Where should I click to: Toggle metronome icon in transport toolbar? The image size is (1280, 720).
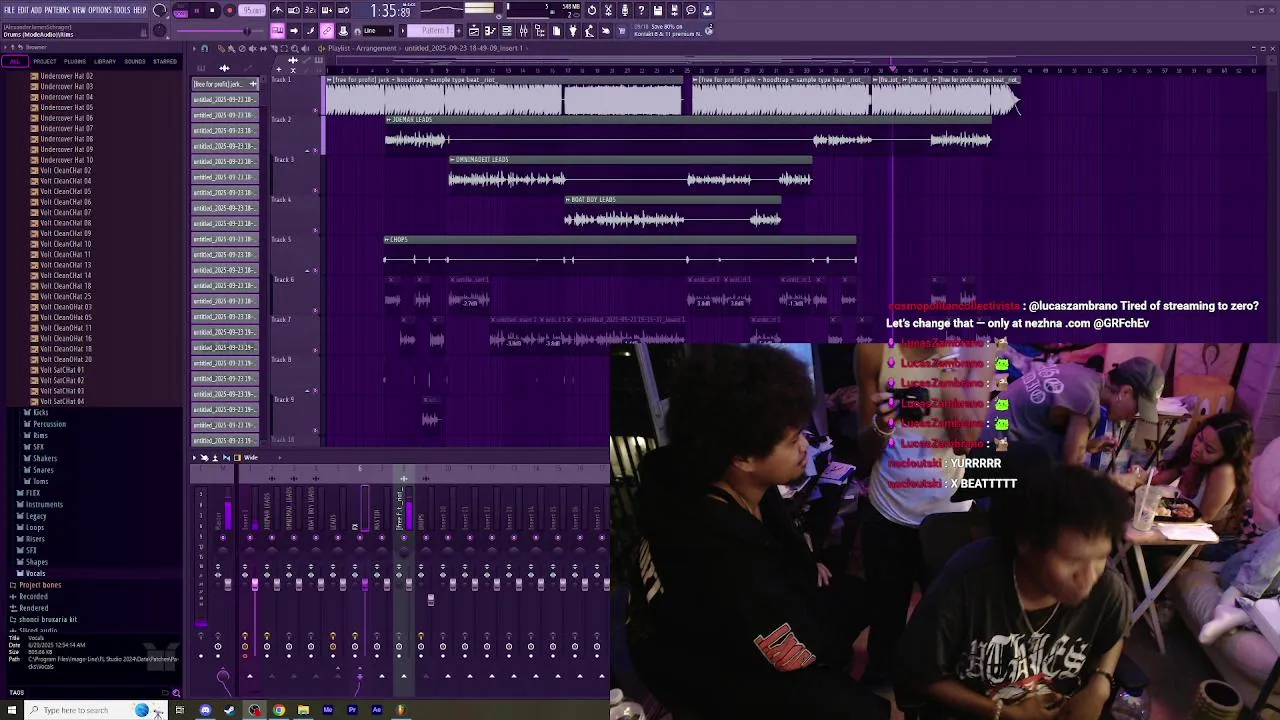pos(278,10)
